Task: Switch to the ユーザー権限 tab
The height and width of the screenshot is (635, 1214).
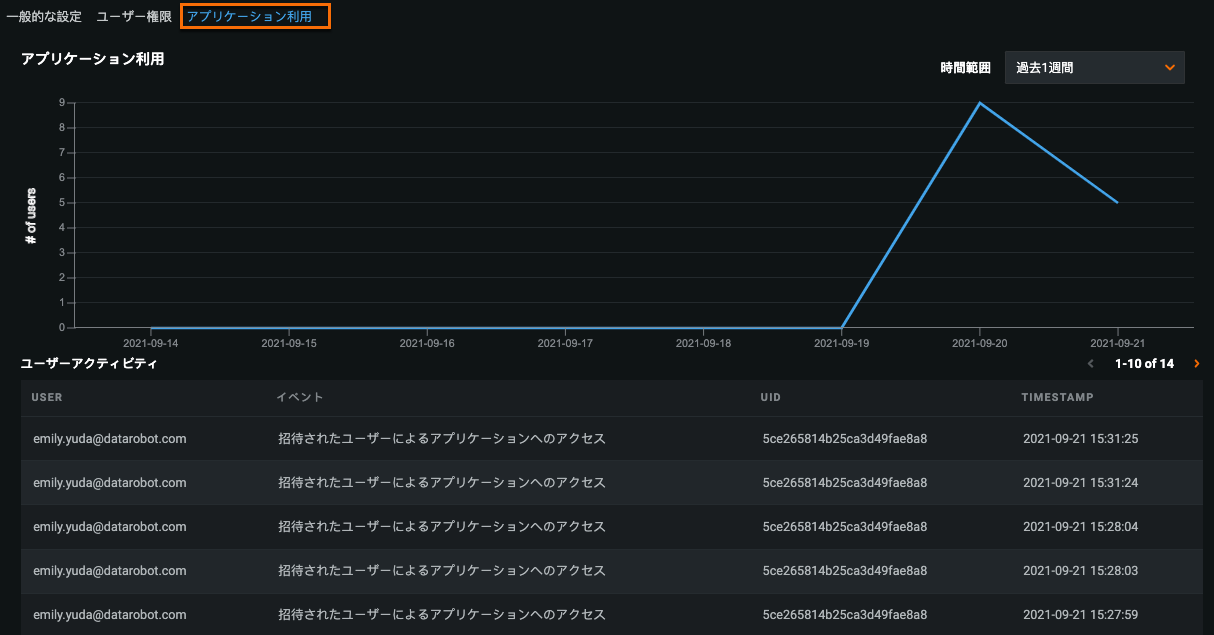Action: click(134, 17)
